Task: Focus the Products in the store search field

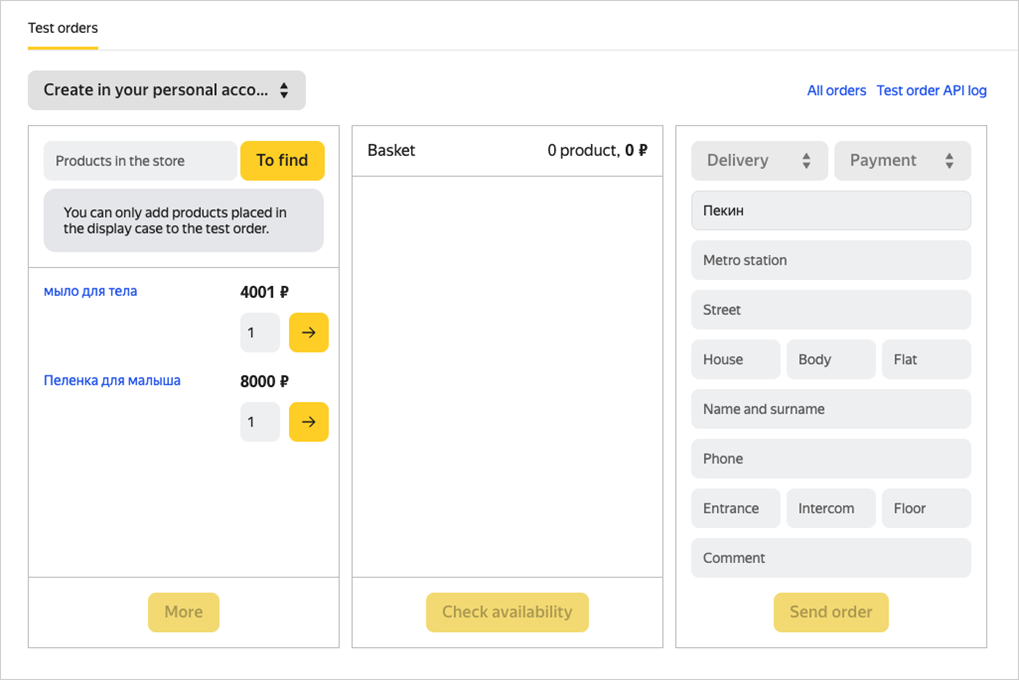Action: (x=140, y=161)
